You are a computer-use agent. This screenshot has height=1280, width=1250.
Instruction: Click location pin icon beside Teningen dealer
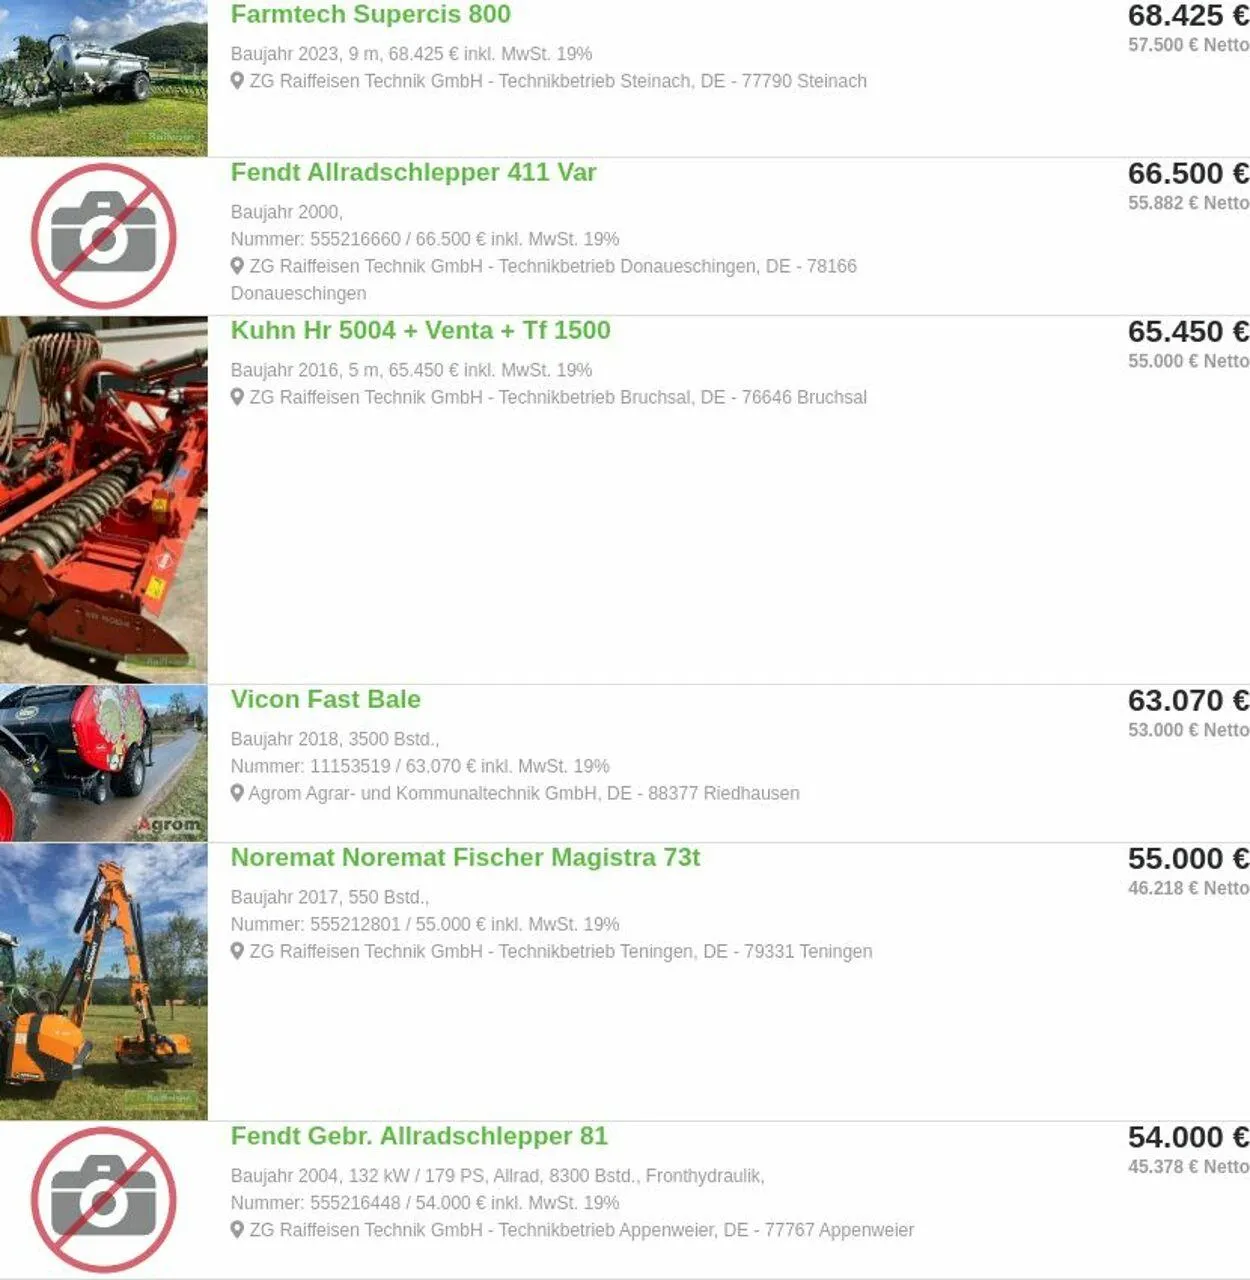(237, 951)
